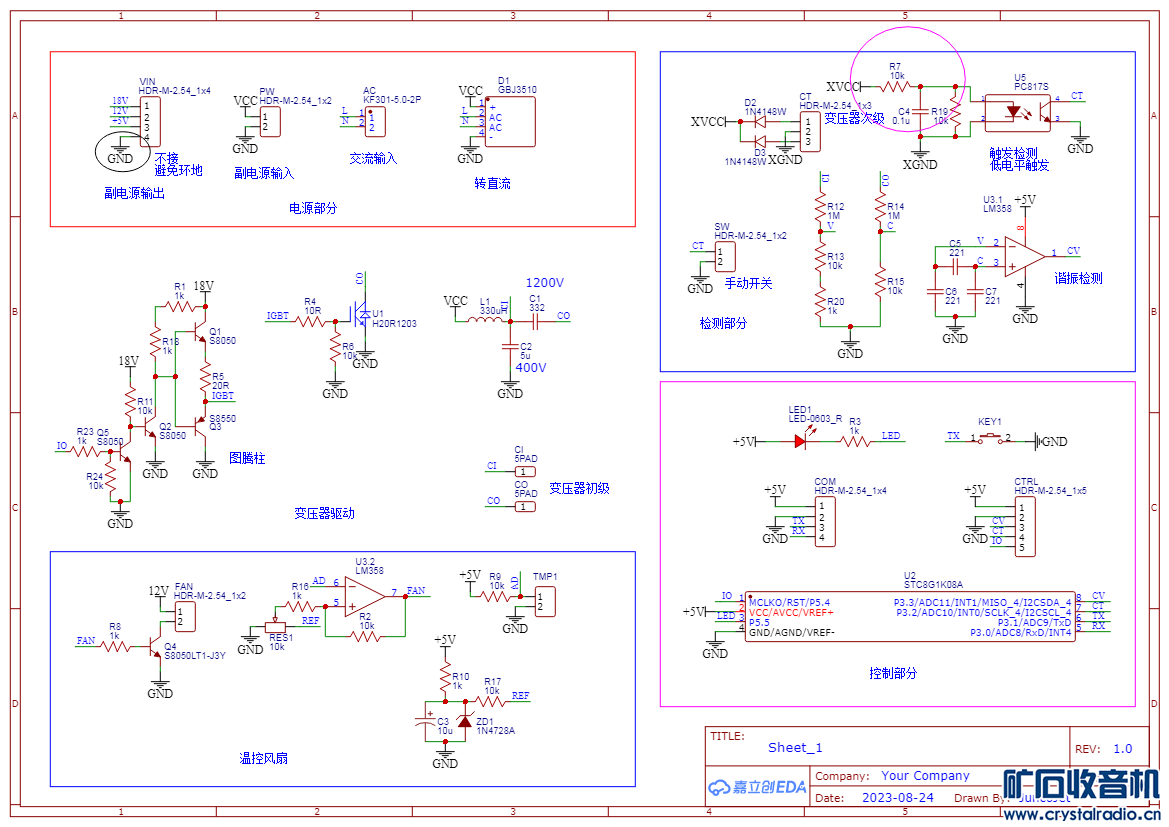The width and height of the screenshot is (1169, 827).
Task: Click the R7 10k resistor in pink circle
Action: pos(895,87)
